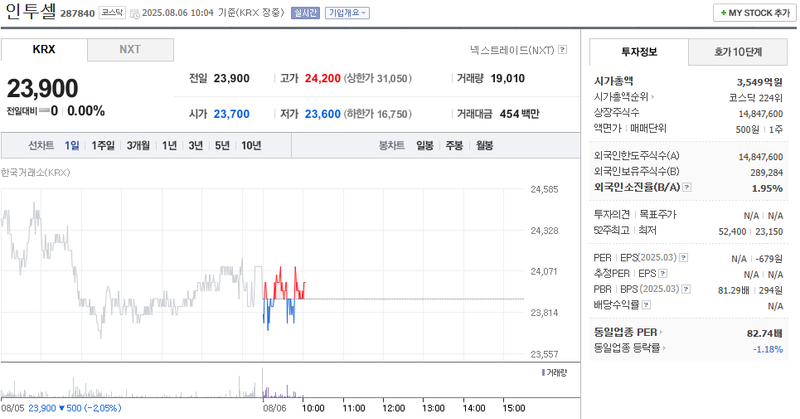Open help icon next to PBR BPS(2025.03)
Image resolution: width=800 pixels, height=419 pixels.
pyautogui.click(x=686, y=289)
